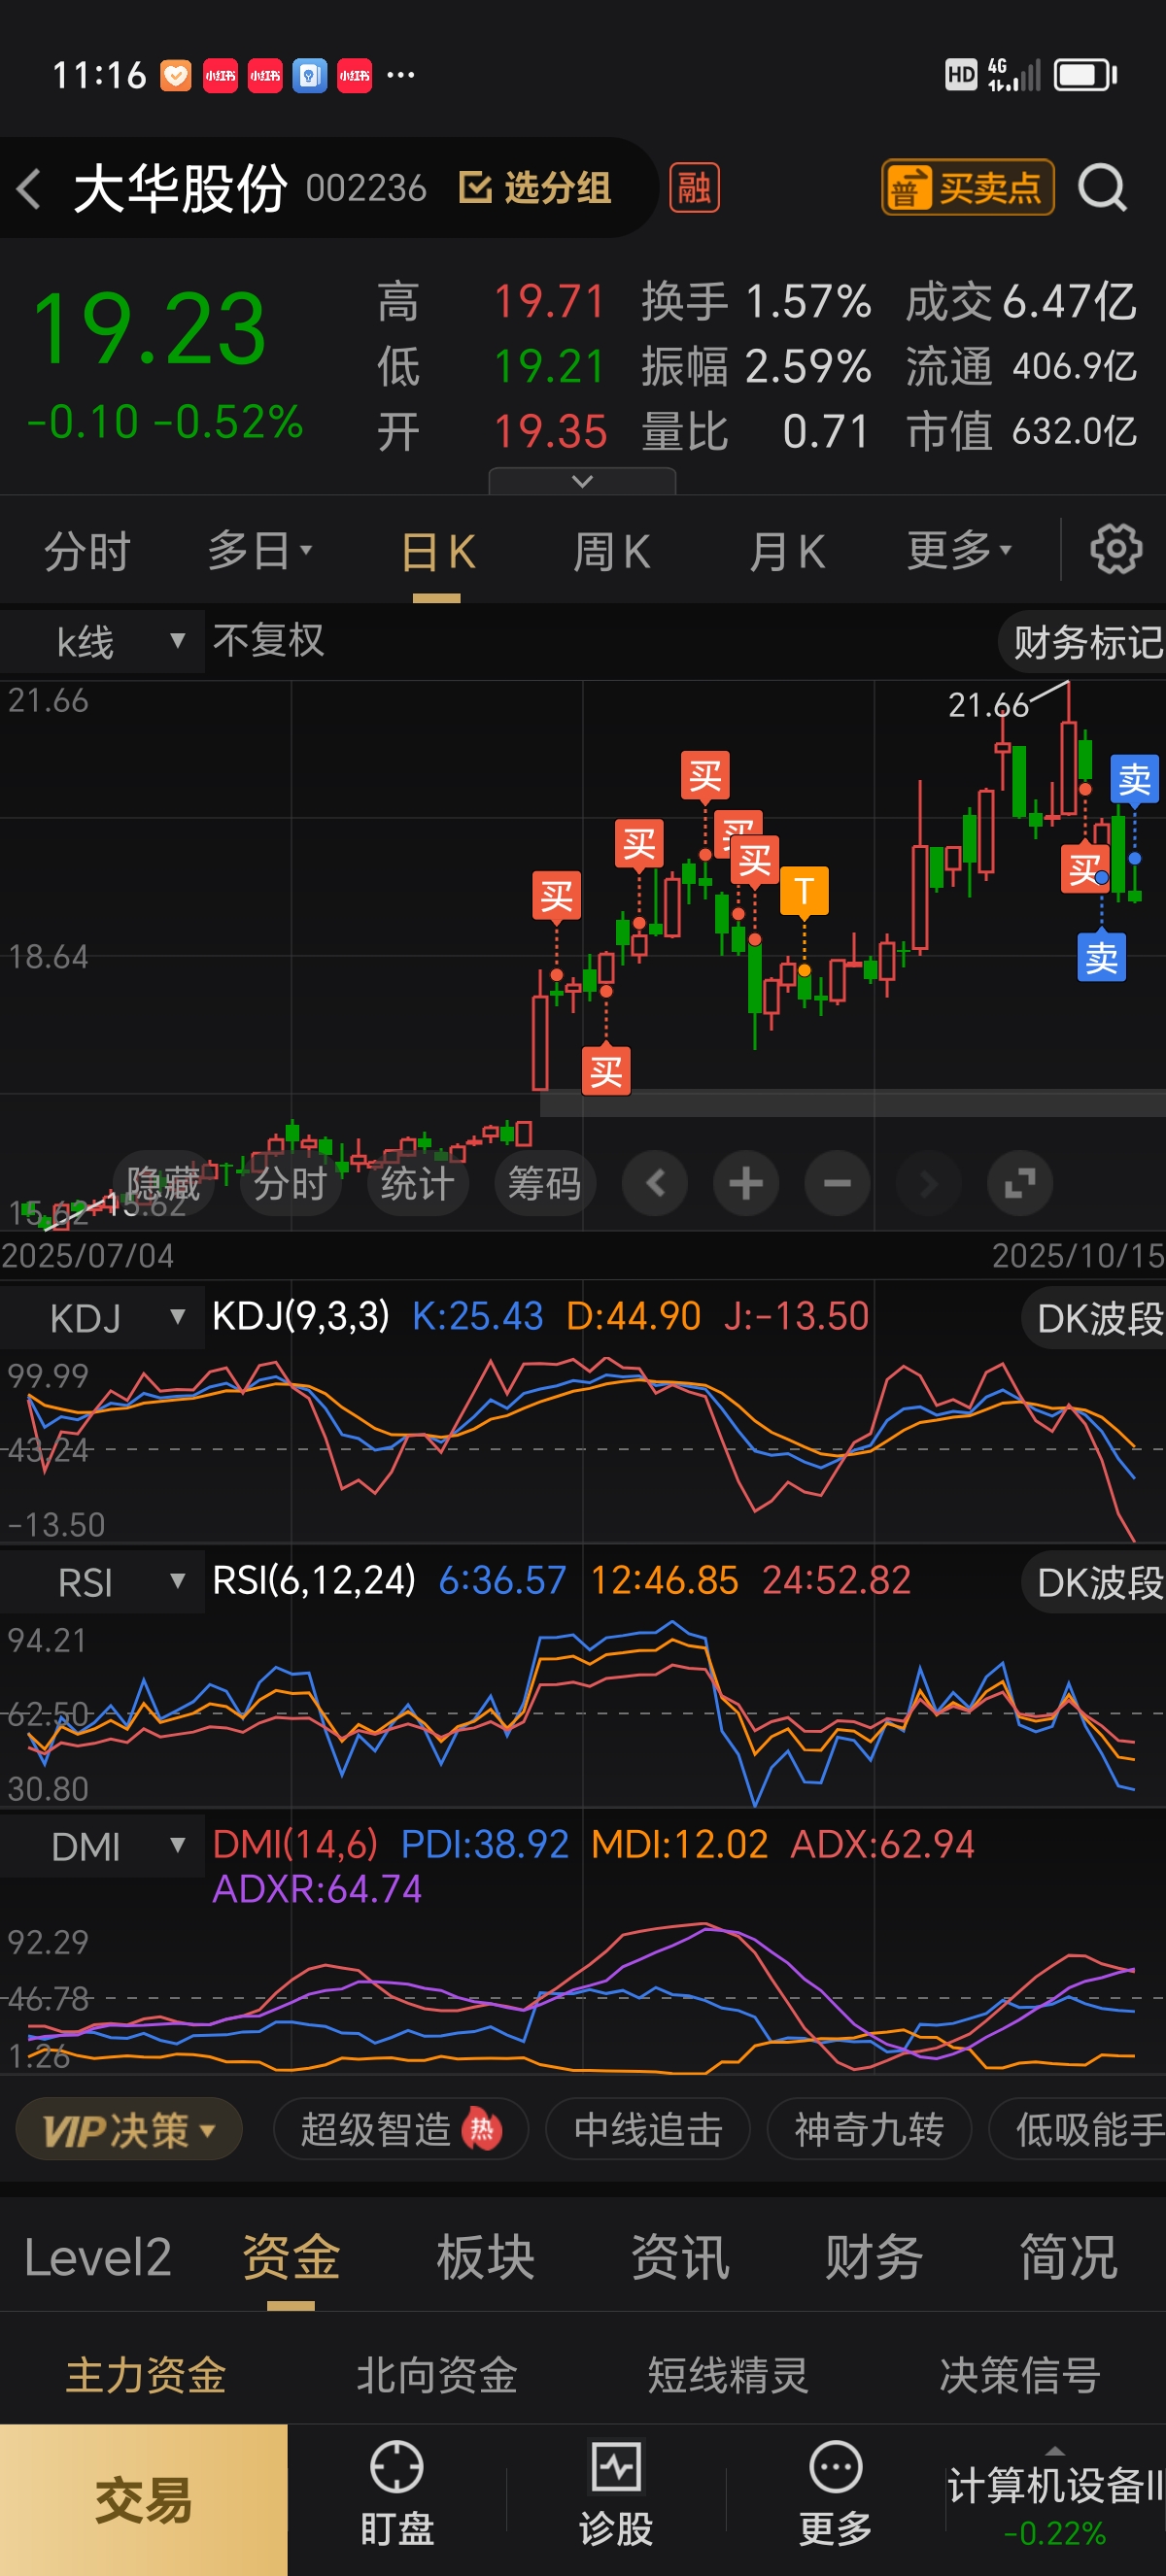Move chart right with the arrow button
This screenshot has height=2576, width=1166.
click(x=928, y=1184)
